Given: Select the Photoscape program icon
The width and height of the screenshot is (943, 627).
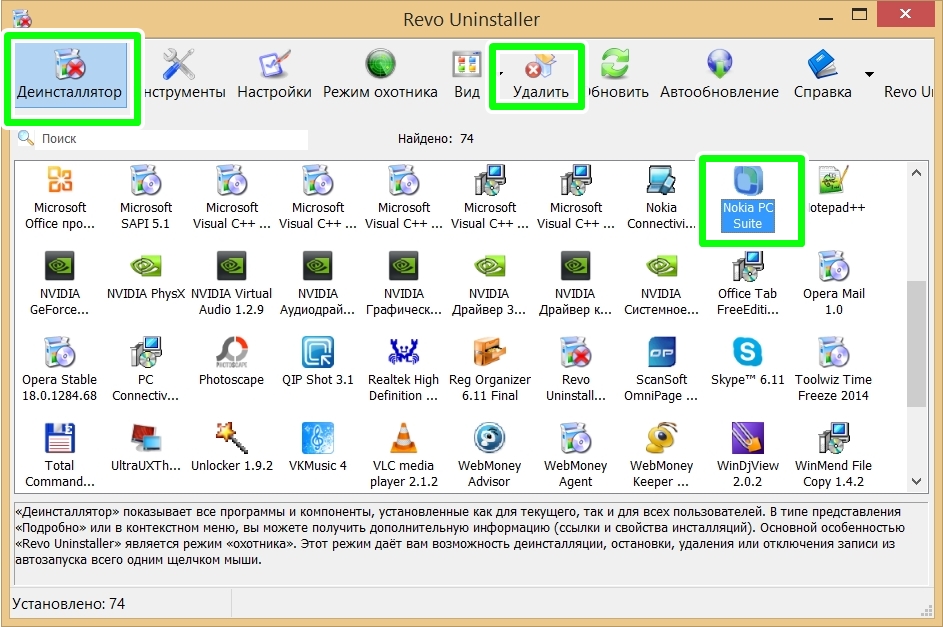Looking at the screenshot, I should click(x=231, y=362).
